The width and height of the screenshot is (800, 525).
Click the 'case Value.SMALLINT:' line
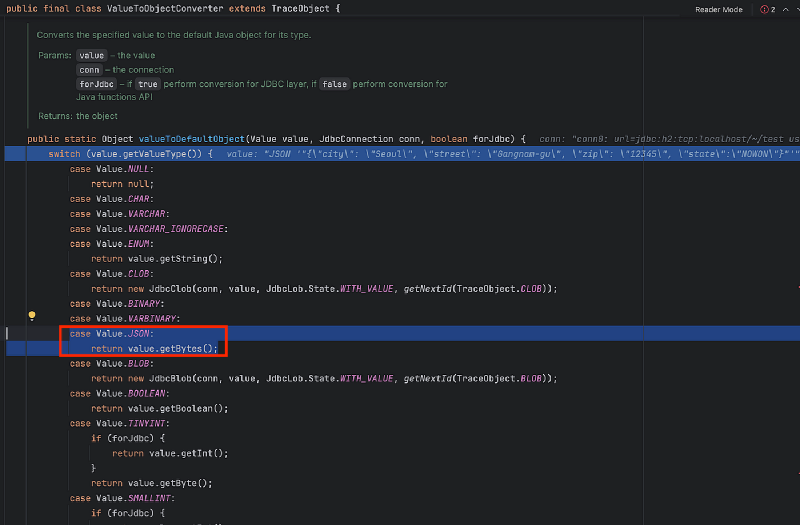[x=122, y=498]
